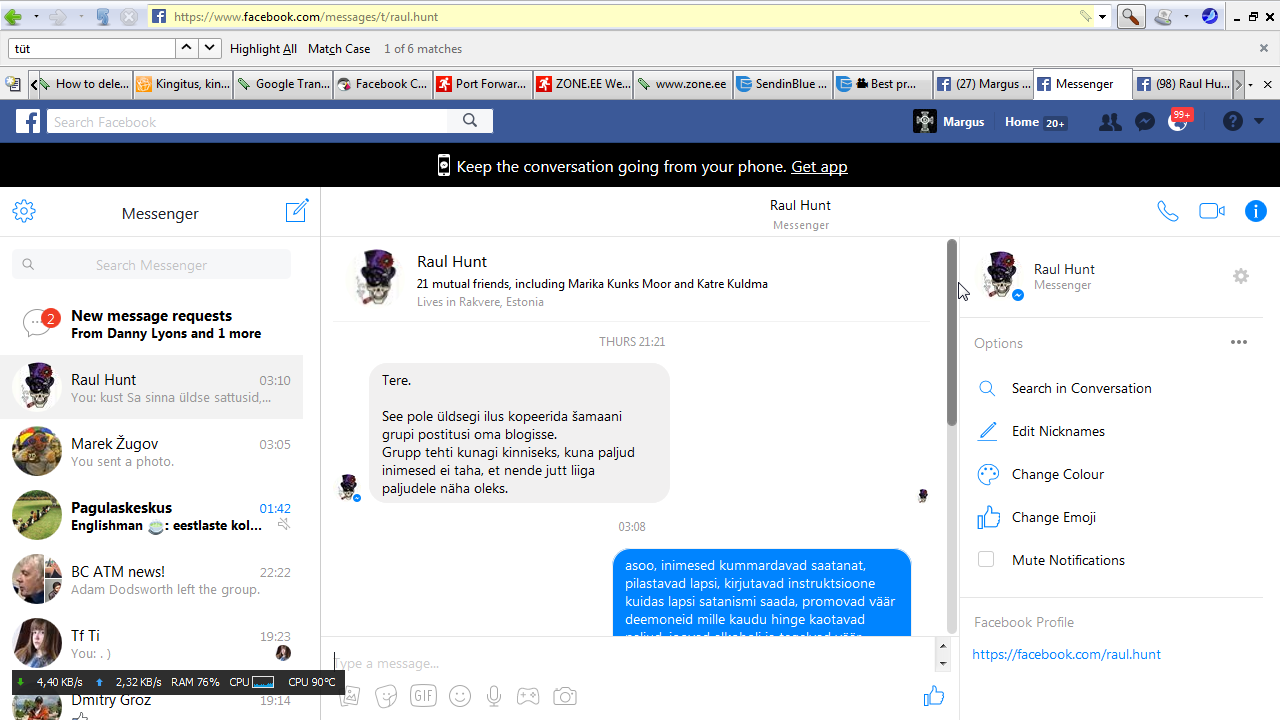The width and height of the screenshot is (1280, 720).
Task: Open back history dropdown arrow
Action: [36, 17]
